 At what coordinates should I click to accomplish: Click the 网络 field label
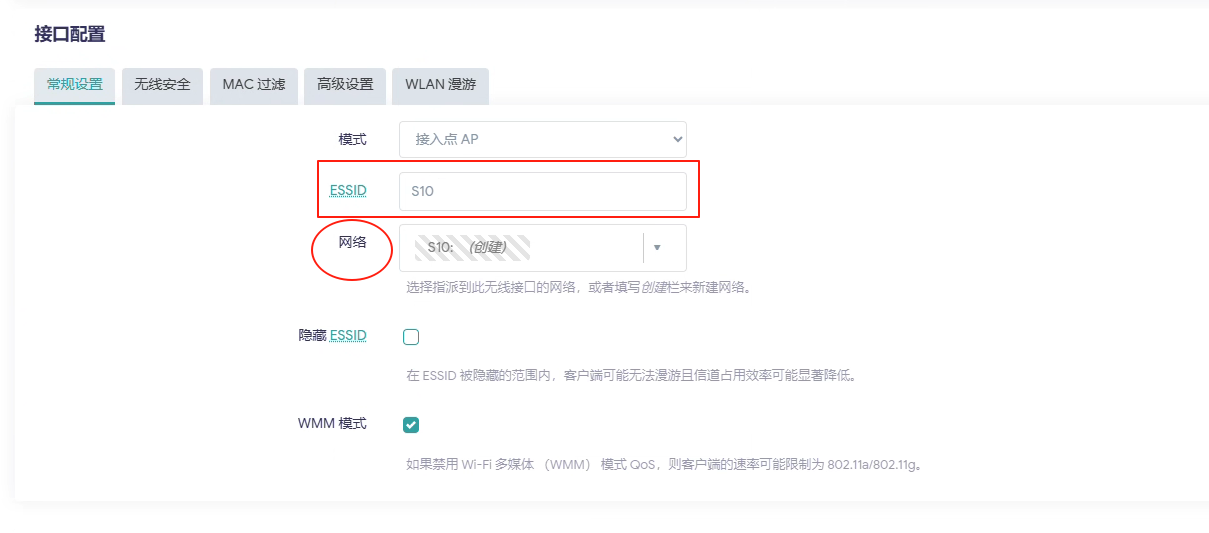coord(352,242)
